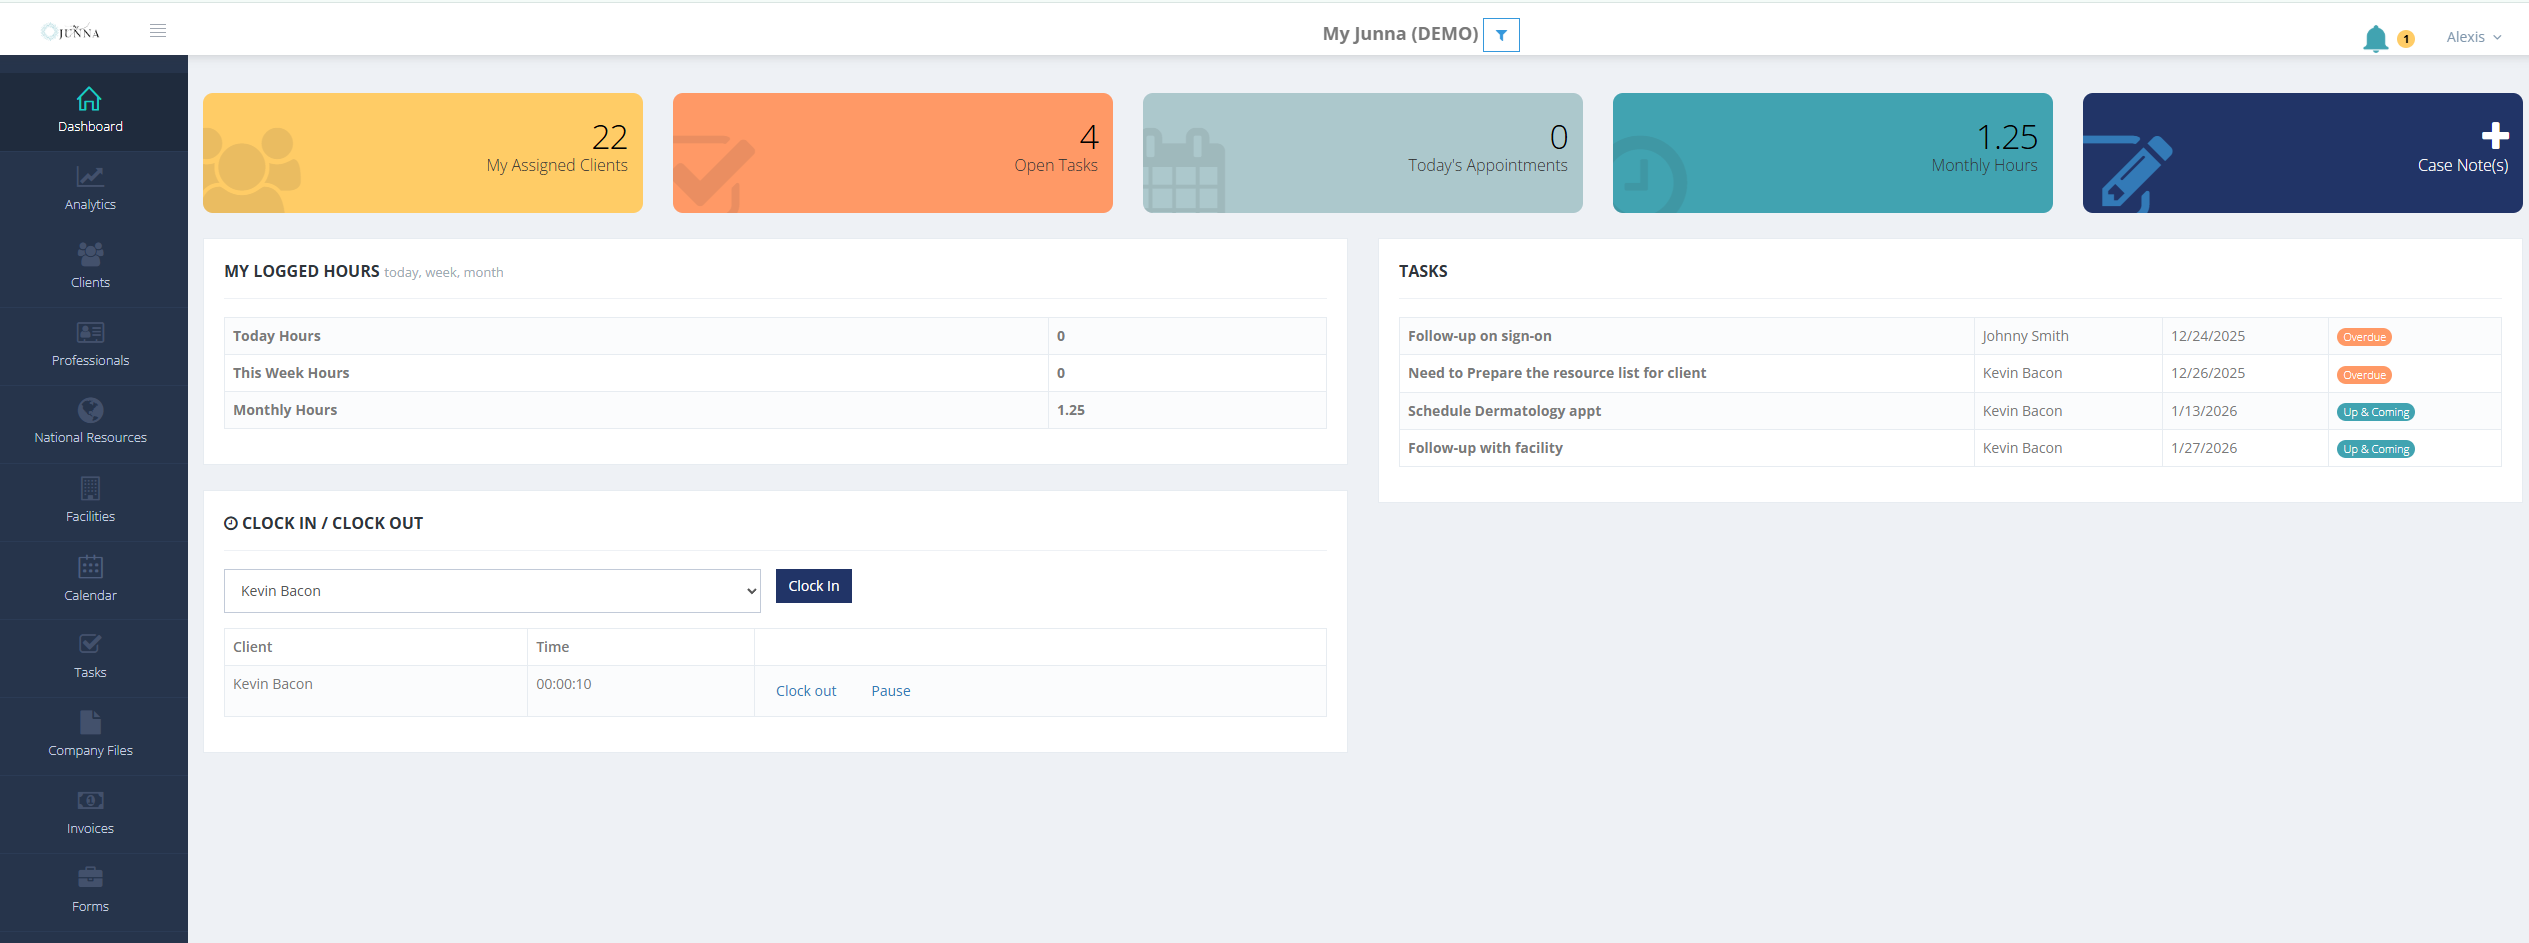Open National Resources globe icon

click(x=90, y=410)
